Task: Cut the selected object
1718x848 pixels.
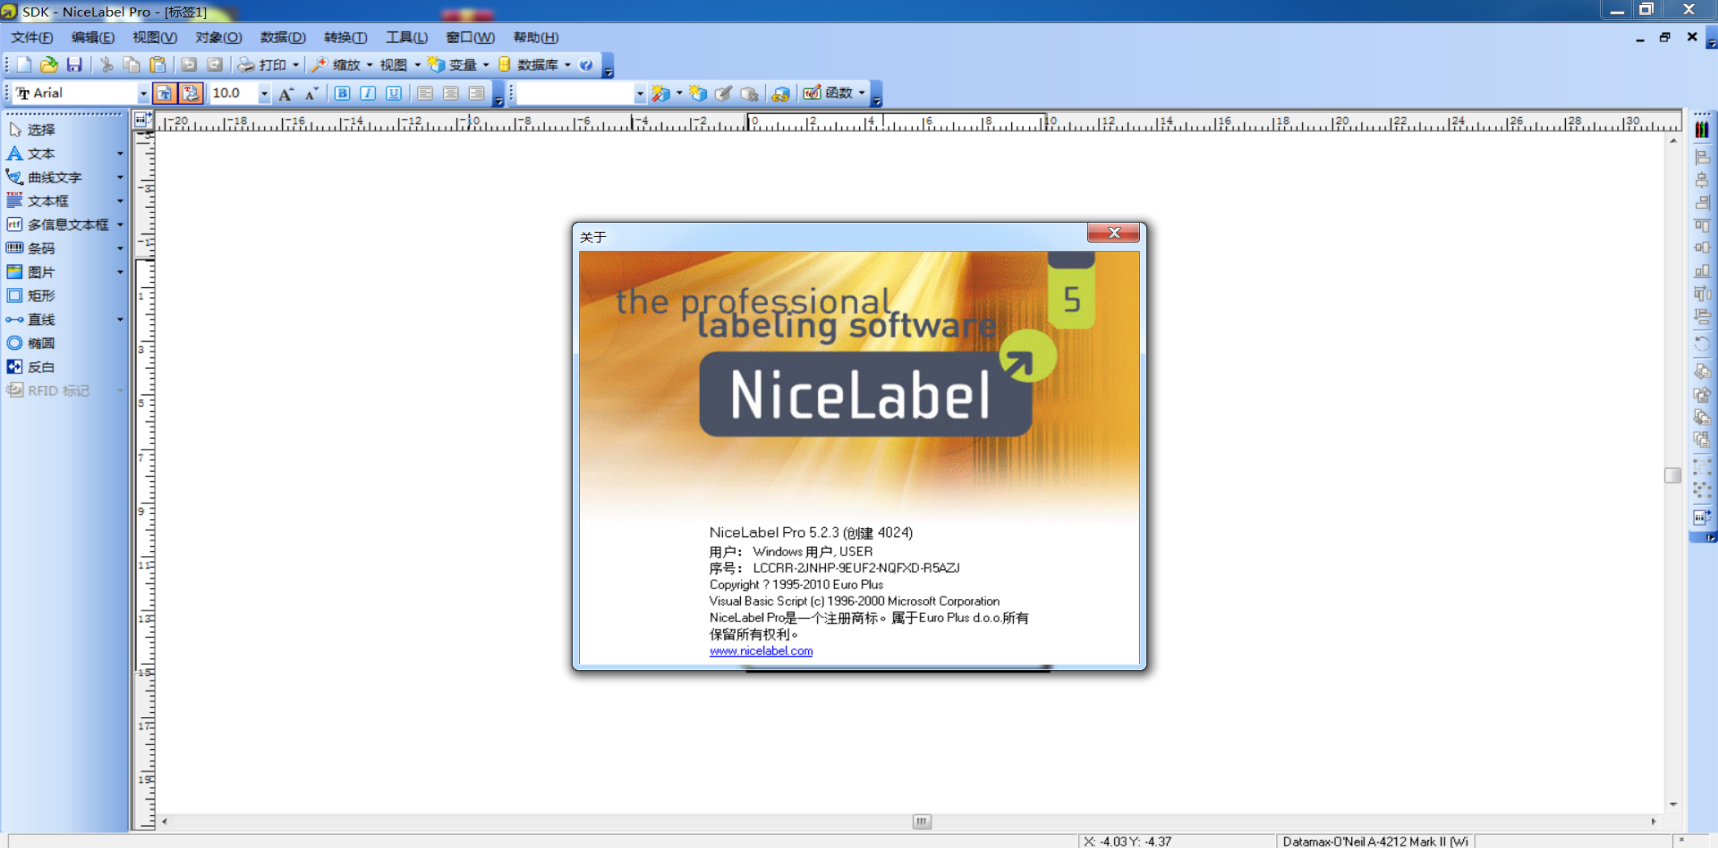Action: point(107,65)
